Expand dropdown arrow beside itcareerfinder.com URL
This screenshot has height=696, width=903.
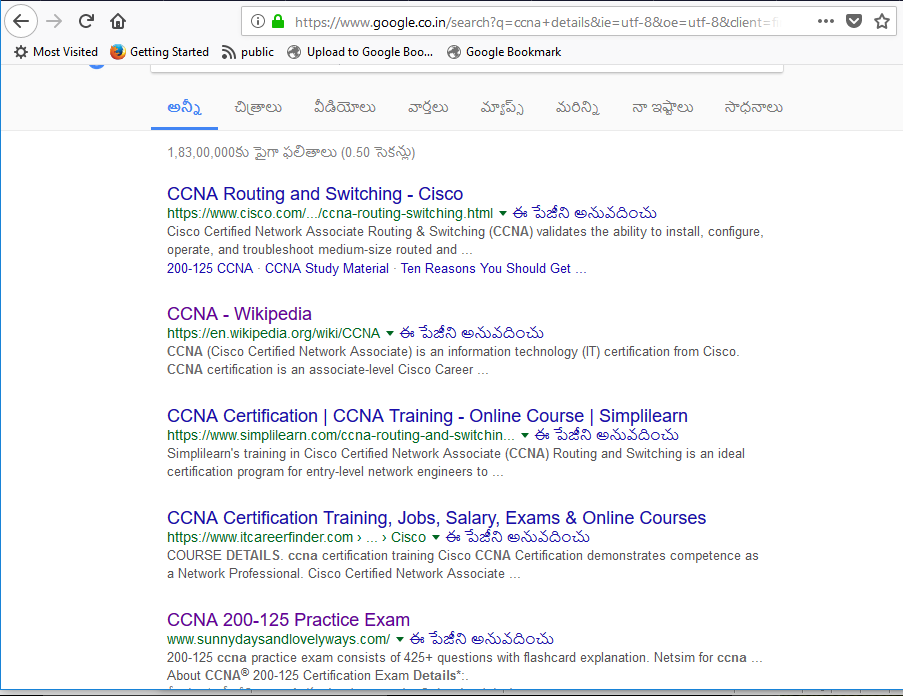(x=436, y=537)
